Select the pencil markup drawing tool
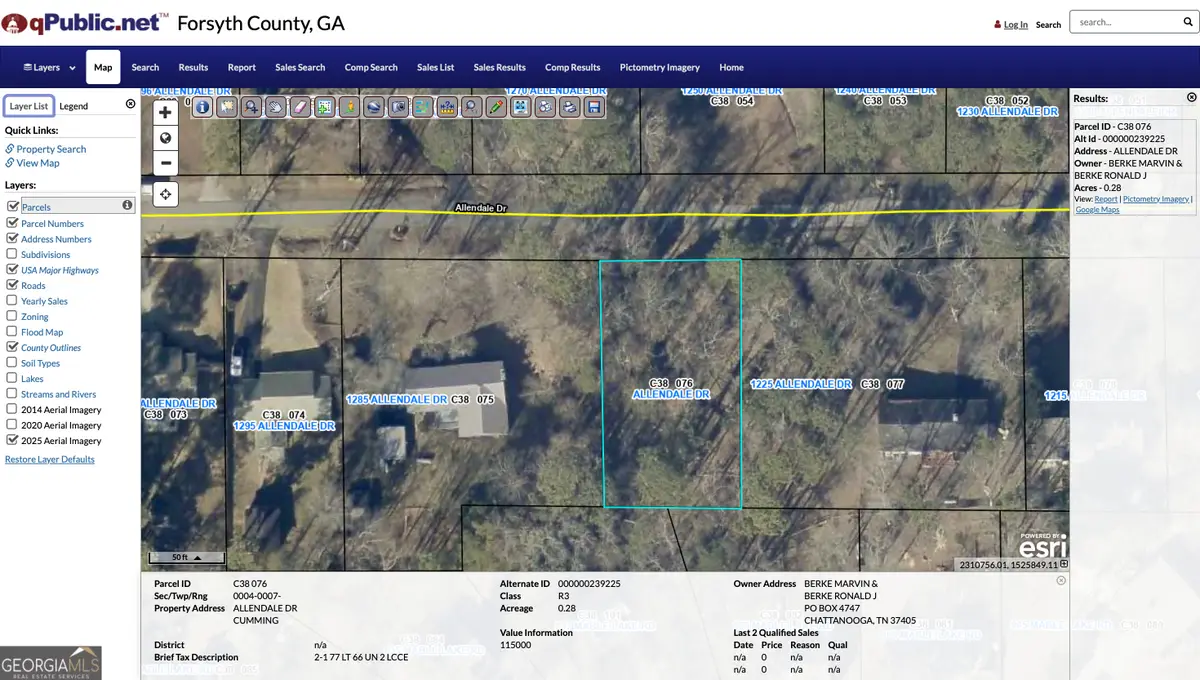Image resolution: width=1200 pixels, height=680 pixels. click(494, 107)
